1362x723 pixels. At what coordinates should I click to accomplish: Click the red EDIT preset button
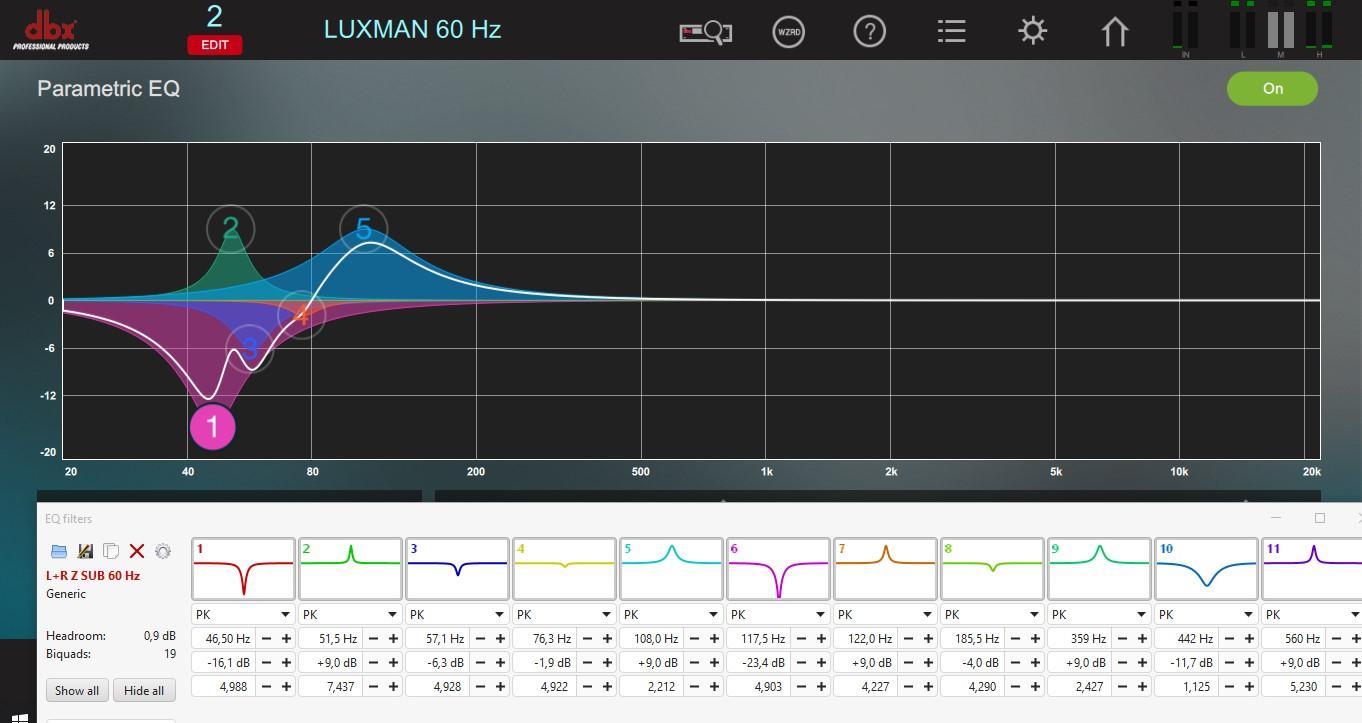[x=214, y=45]
